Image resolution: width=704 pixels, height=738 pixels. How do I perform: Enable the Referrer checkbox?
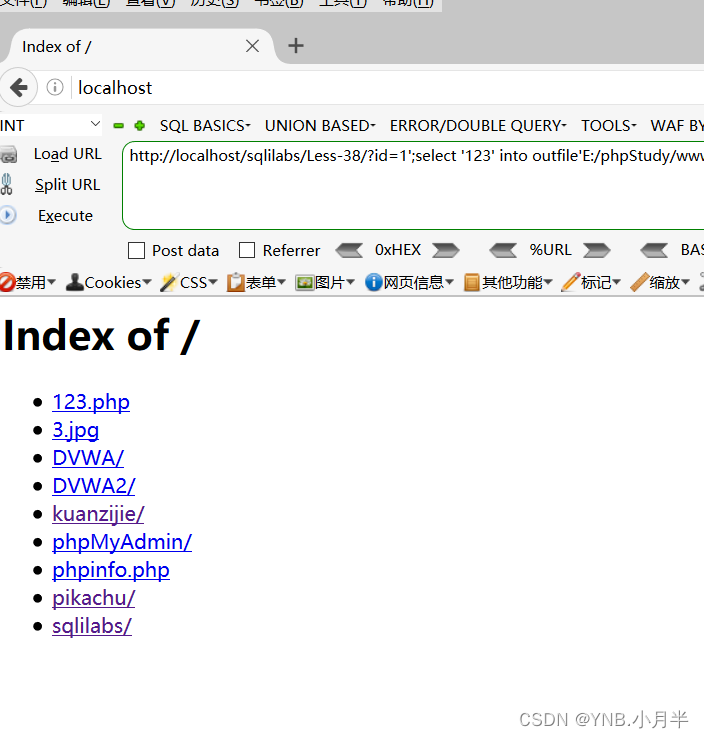click(x=247, y=250)
